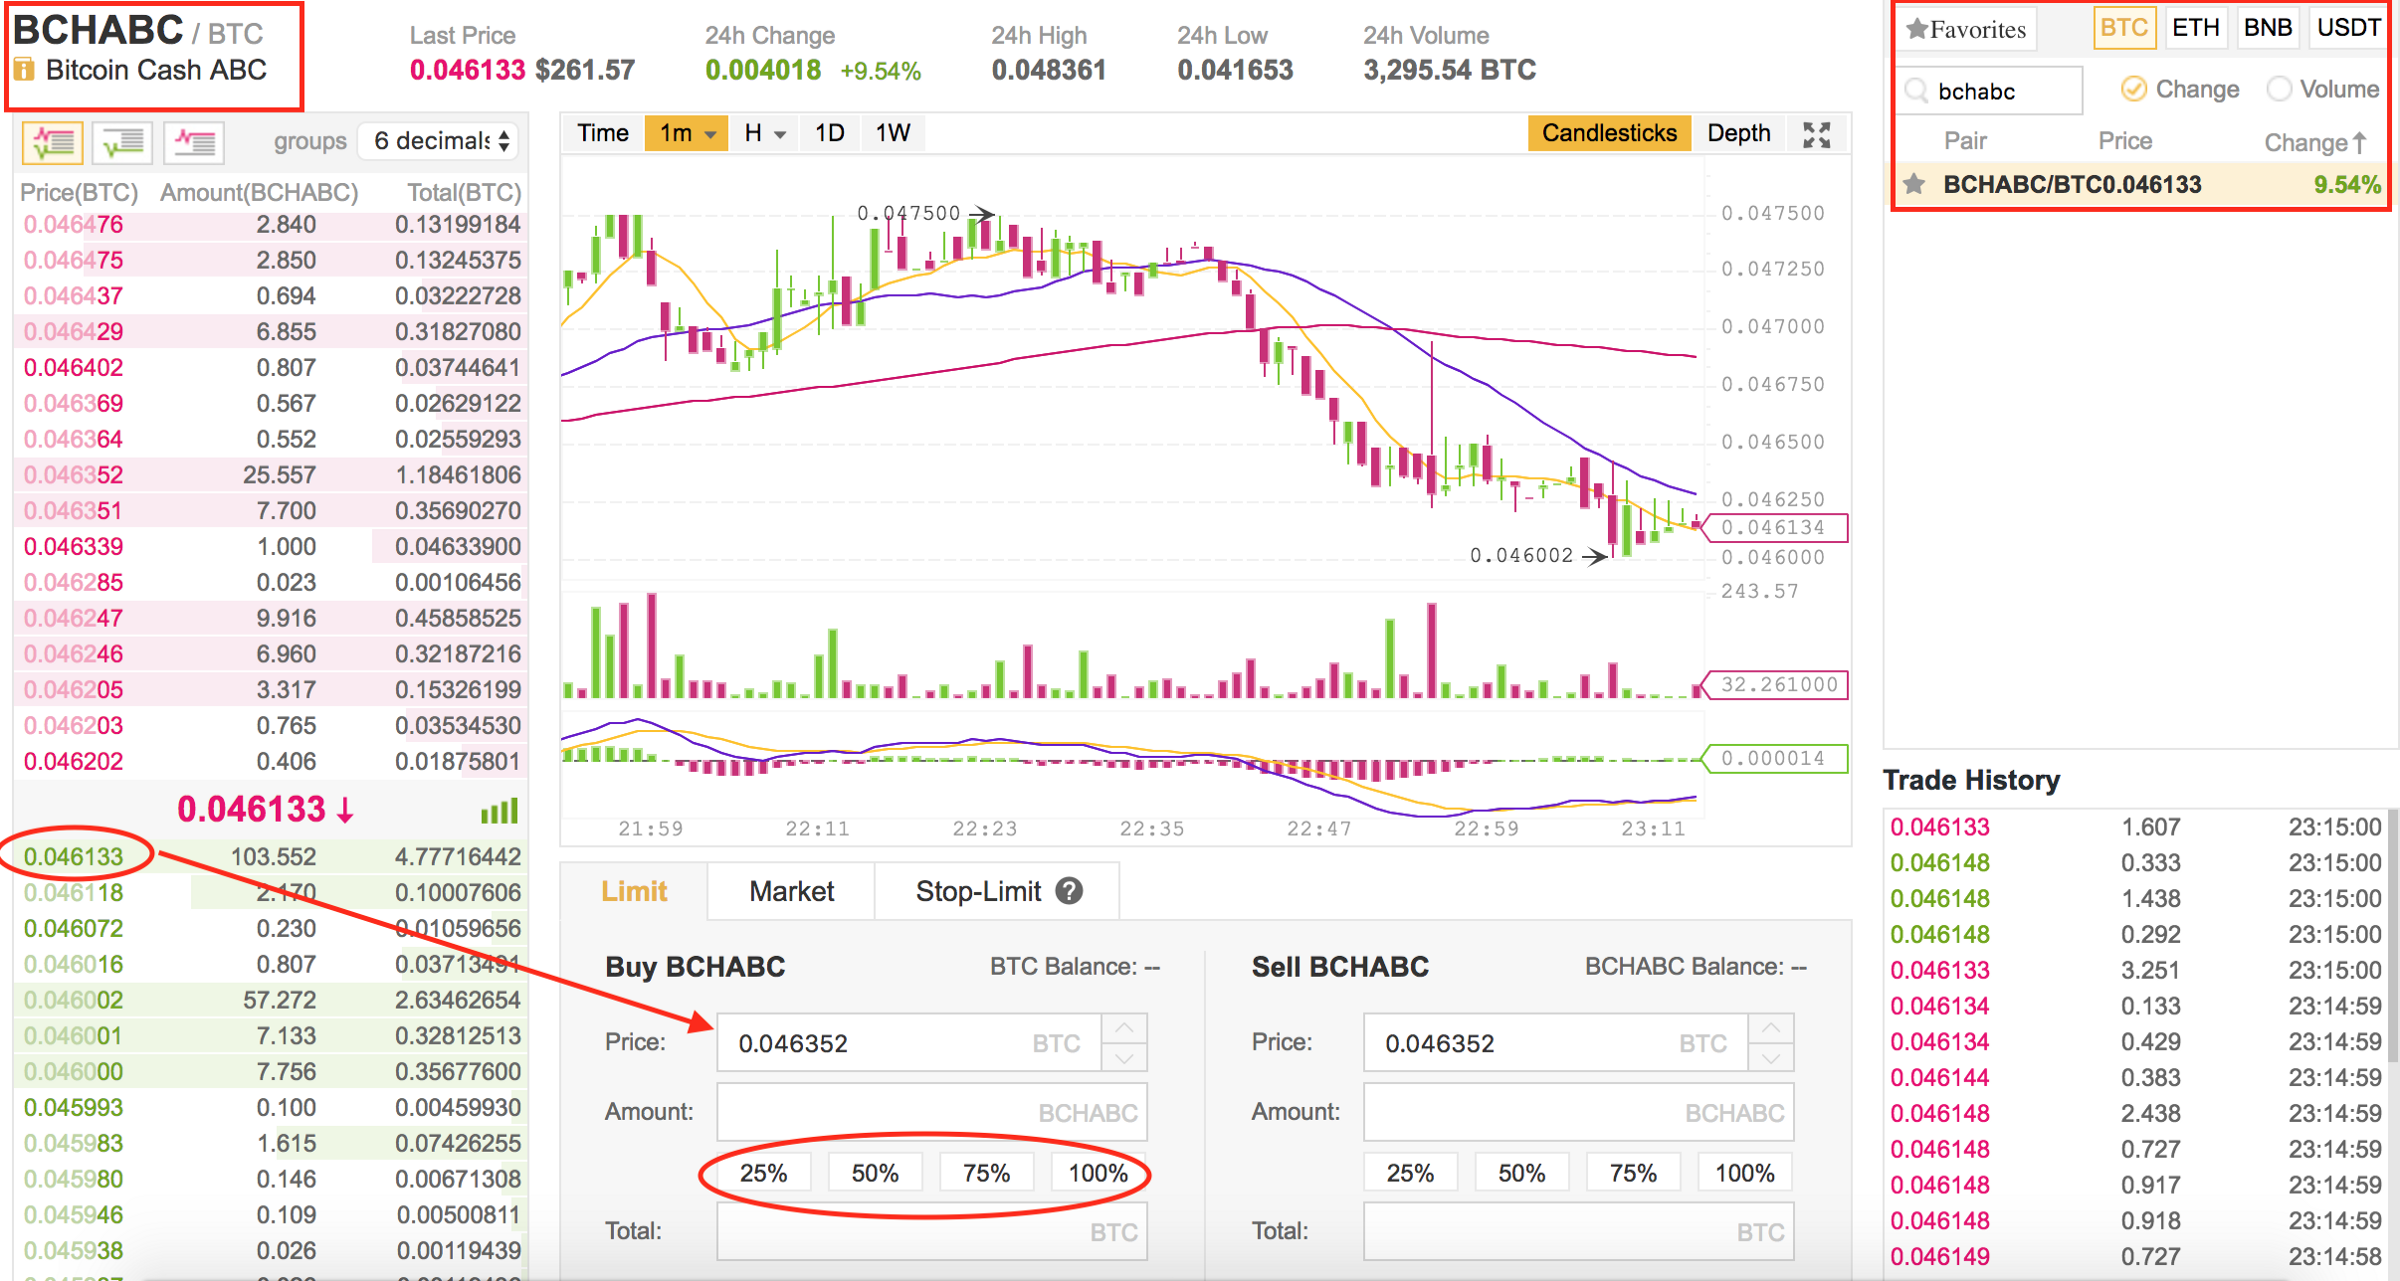The width and height of the screenshot is (2400, 1281).
Task: Expand chart to fullscreen
Action: (x=1816, y=135)
